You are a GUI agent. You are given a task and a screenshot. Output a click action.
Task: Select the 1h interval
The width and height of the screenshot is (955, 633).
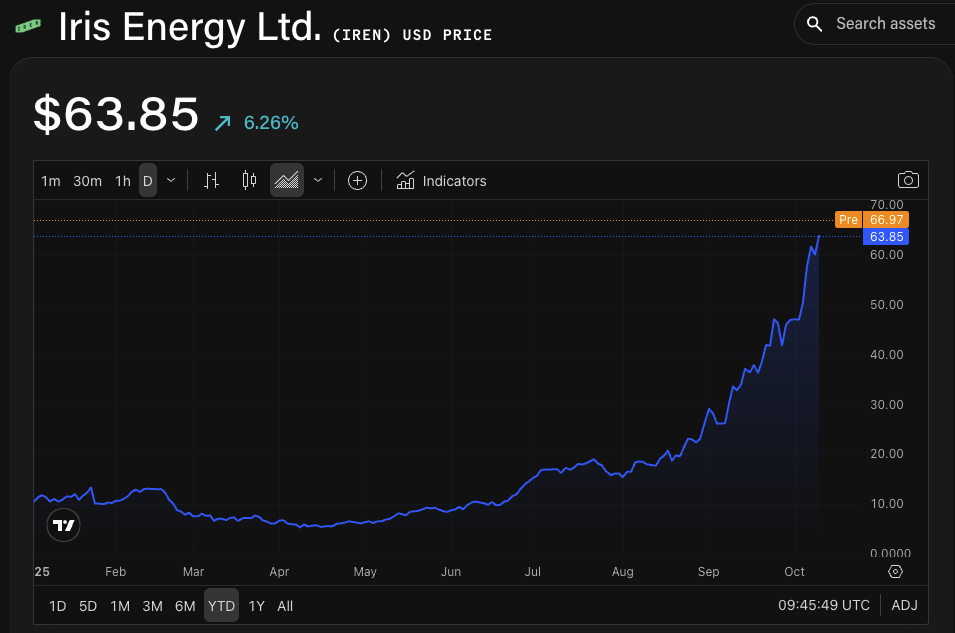[x=123, y=181]
